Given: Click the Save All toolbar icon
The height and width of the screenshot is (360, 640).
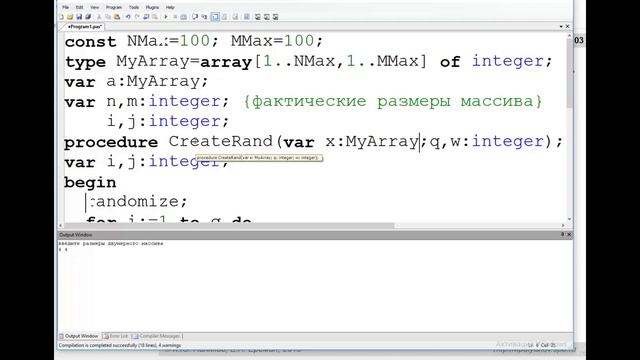Looking at the screenshot, I should point(88,17).
